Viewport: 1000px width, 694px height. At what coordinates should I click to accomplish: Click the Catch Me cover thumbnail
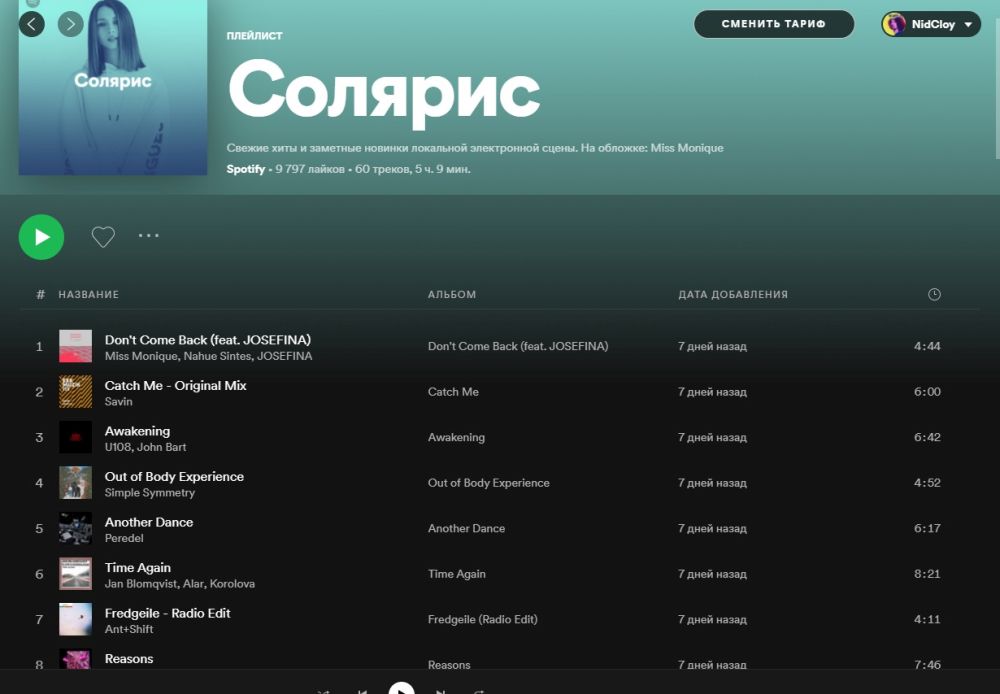(75, 392)
